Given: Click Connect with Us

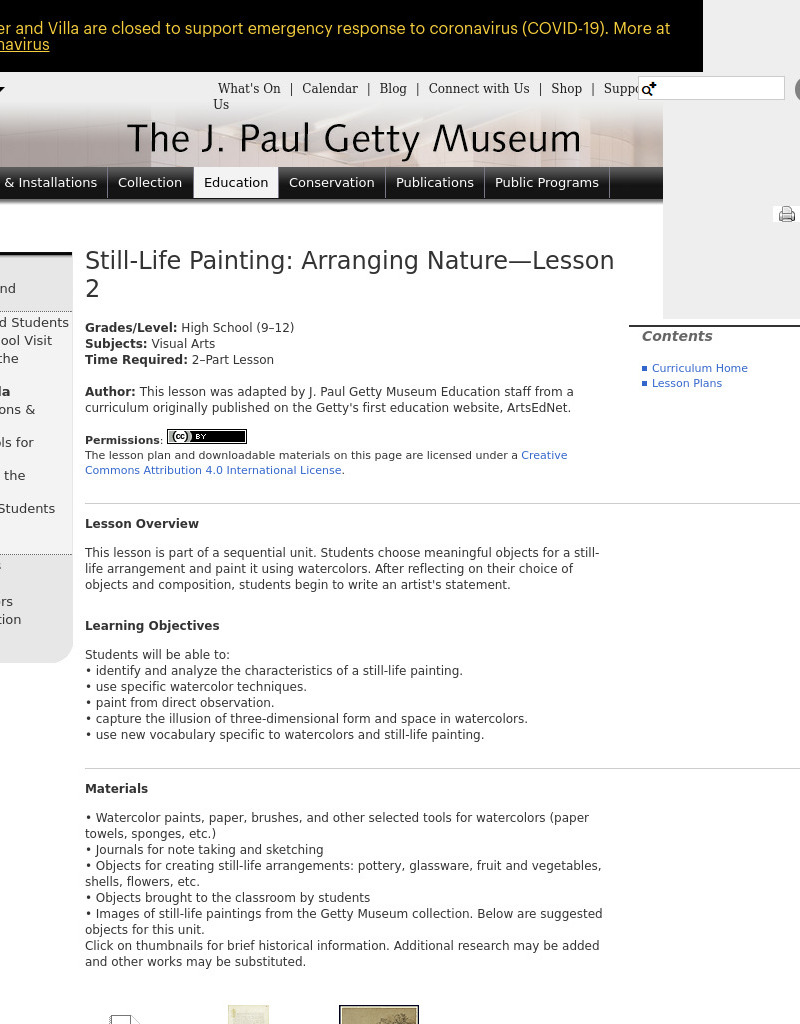Looking at the screenshot, I should click(x=478, y=88).
